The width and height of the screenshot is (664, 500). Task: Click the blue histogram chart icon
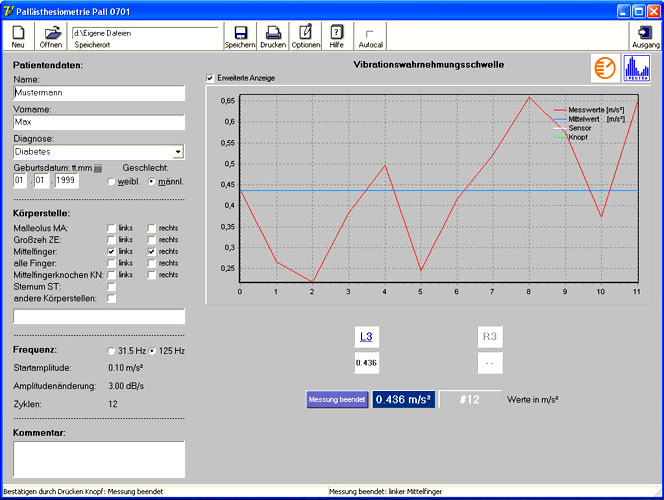click(636, 68)
